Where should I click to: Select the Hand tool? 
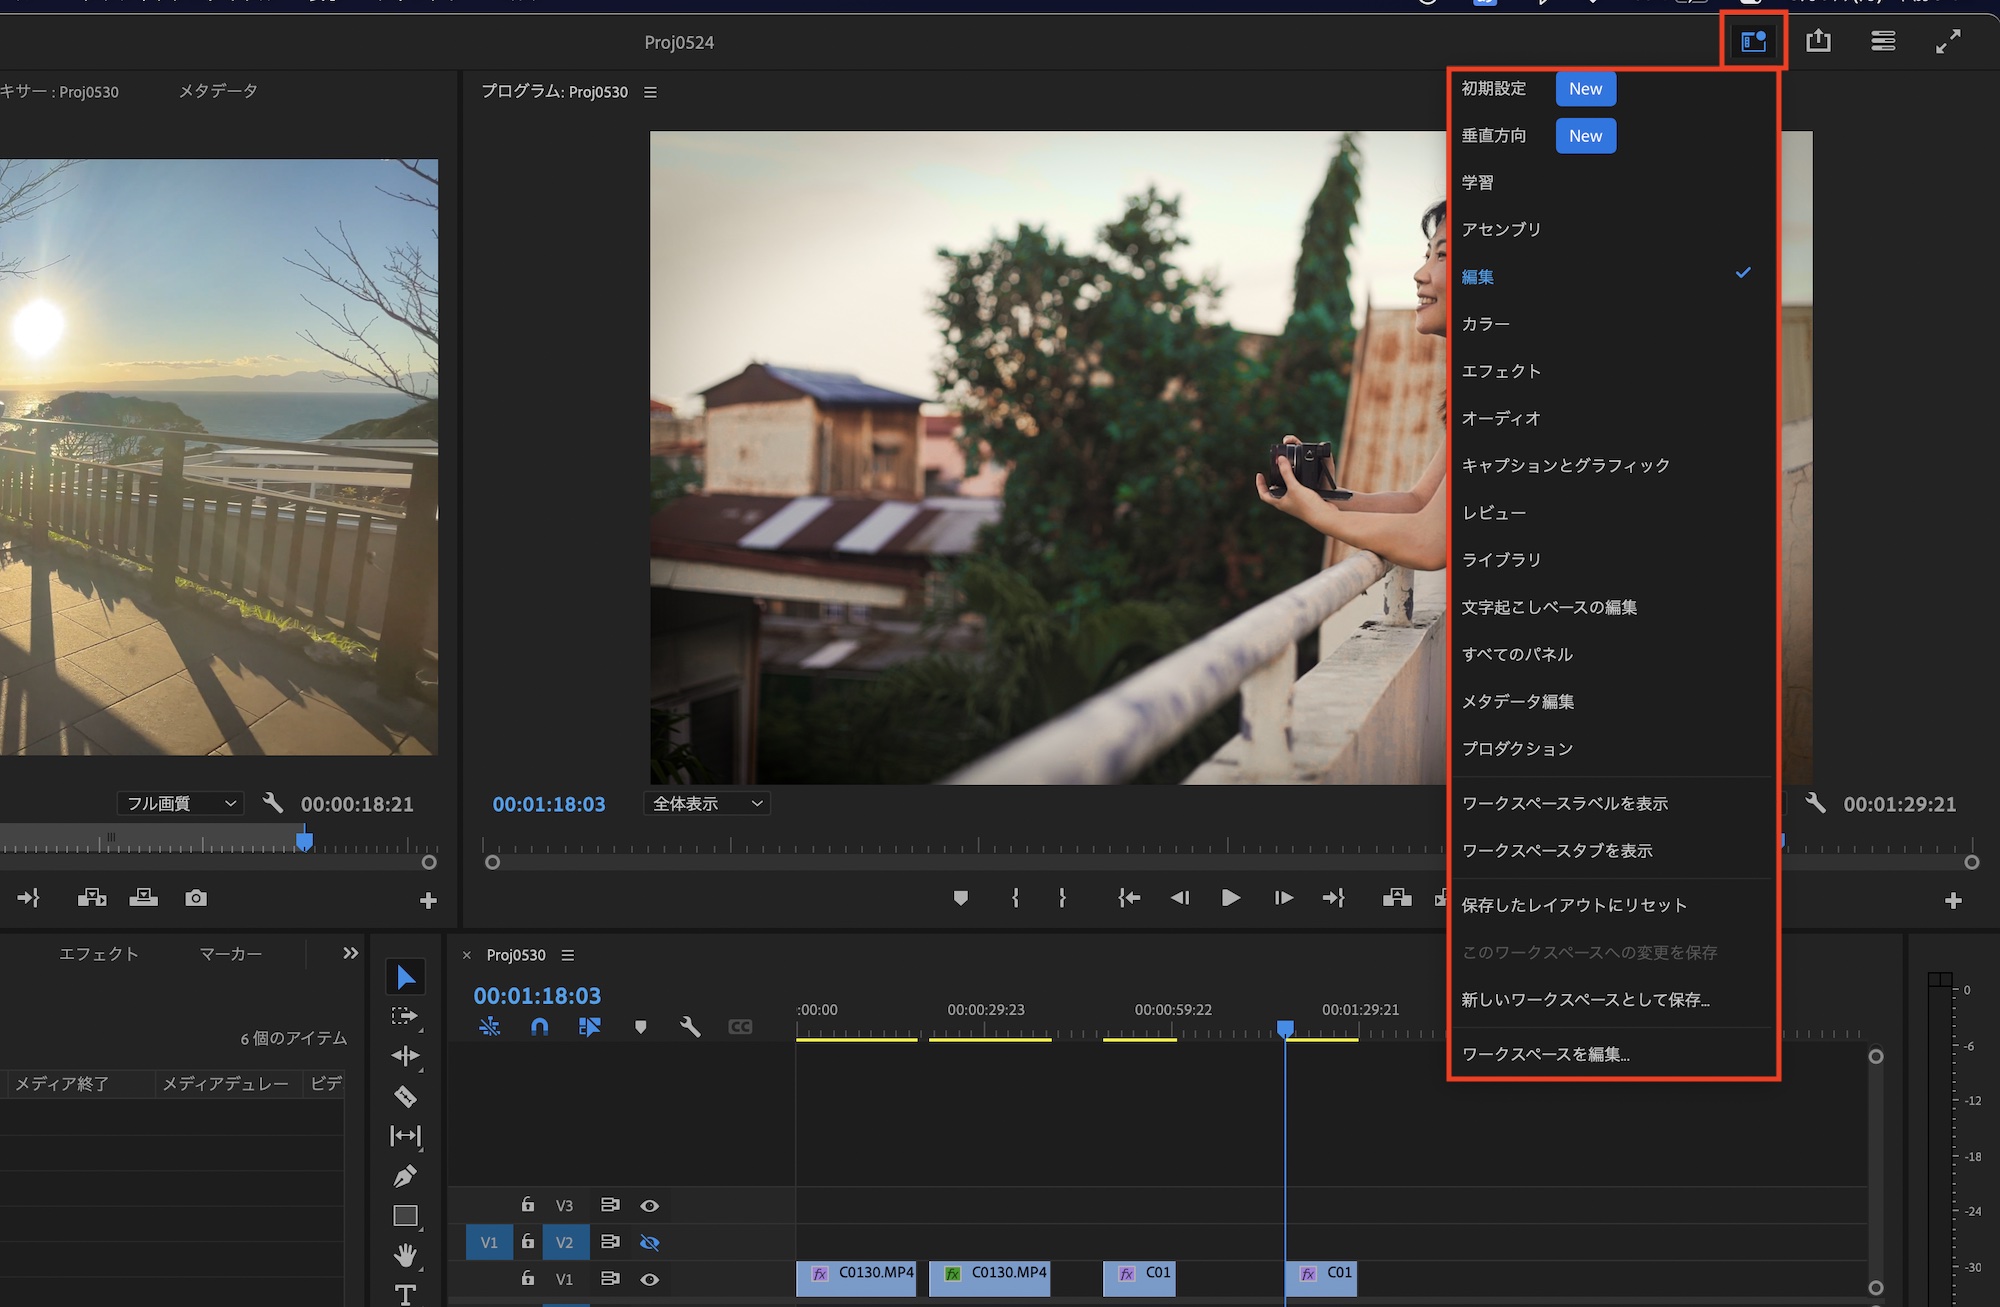point(405,1254)
